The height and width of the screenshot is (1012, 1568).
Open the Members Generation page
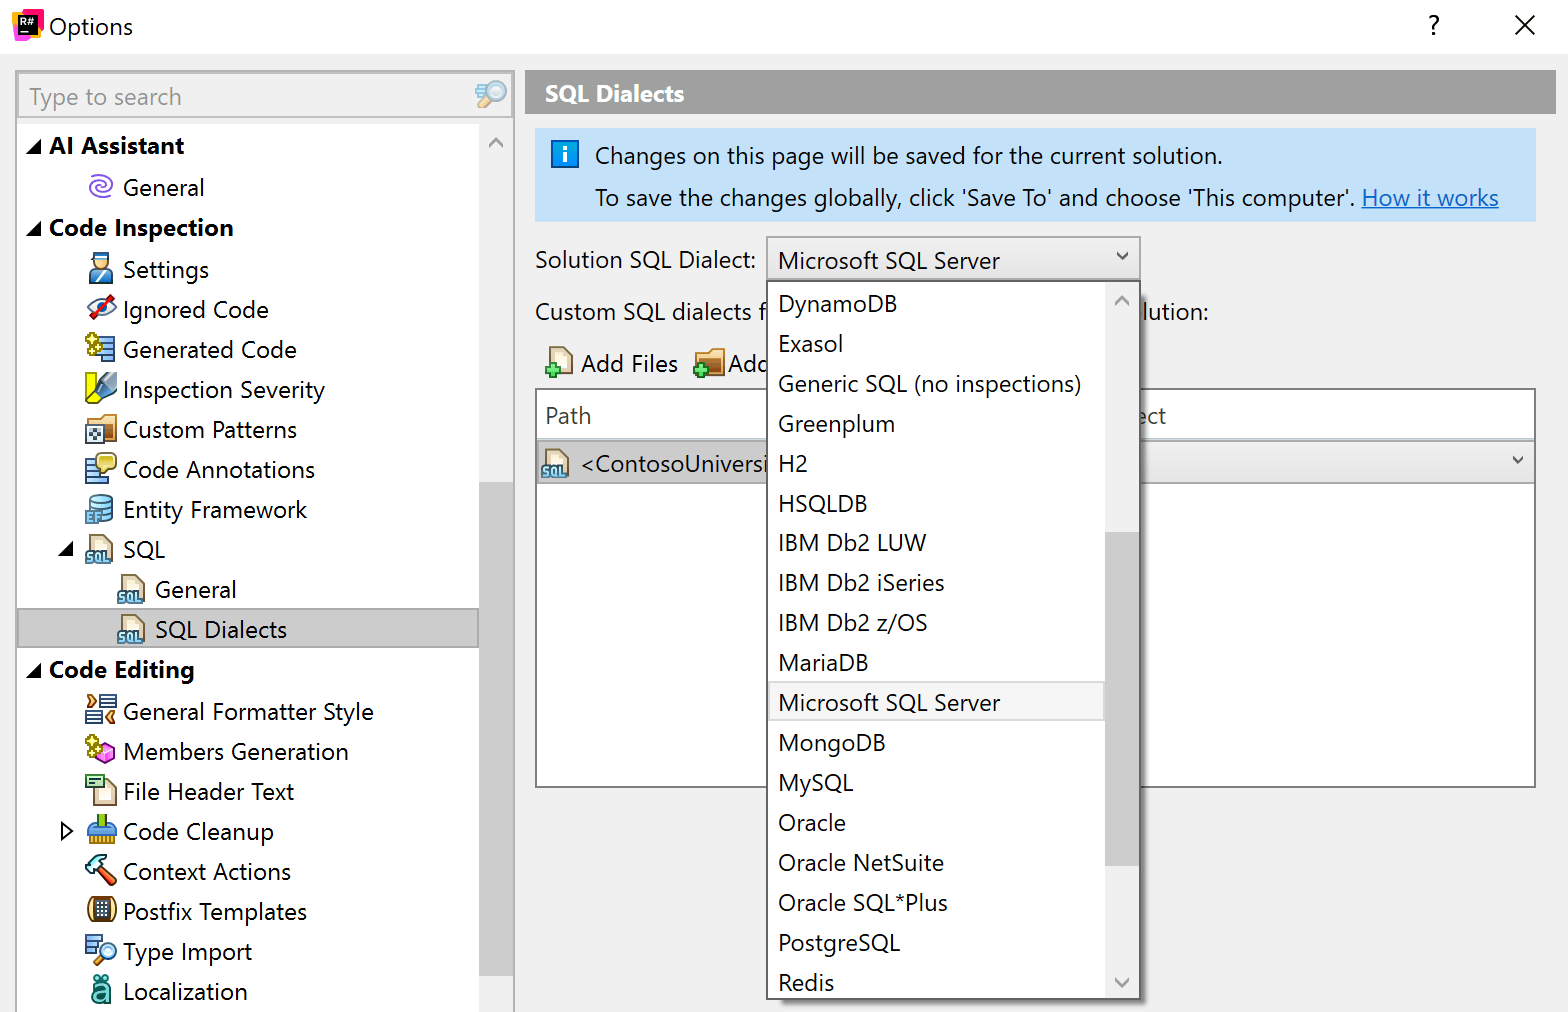point(236,751)
